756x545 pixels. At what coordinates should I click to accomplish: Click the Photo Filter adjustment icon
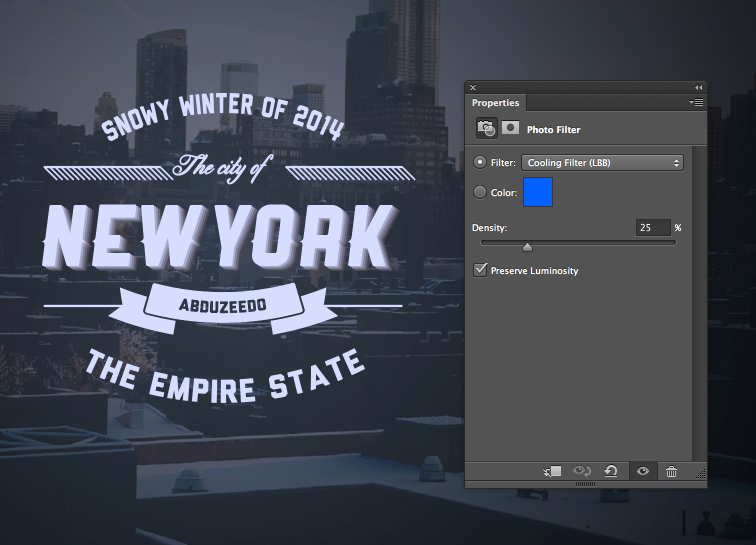click(x=486, y=128)
